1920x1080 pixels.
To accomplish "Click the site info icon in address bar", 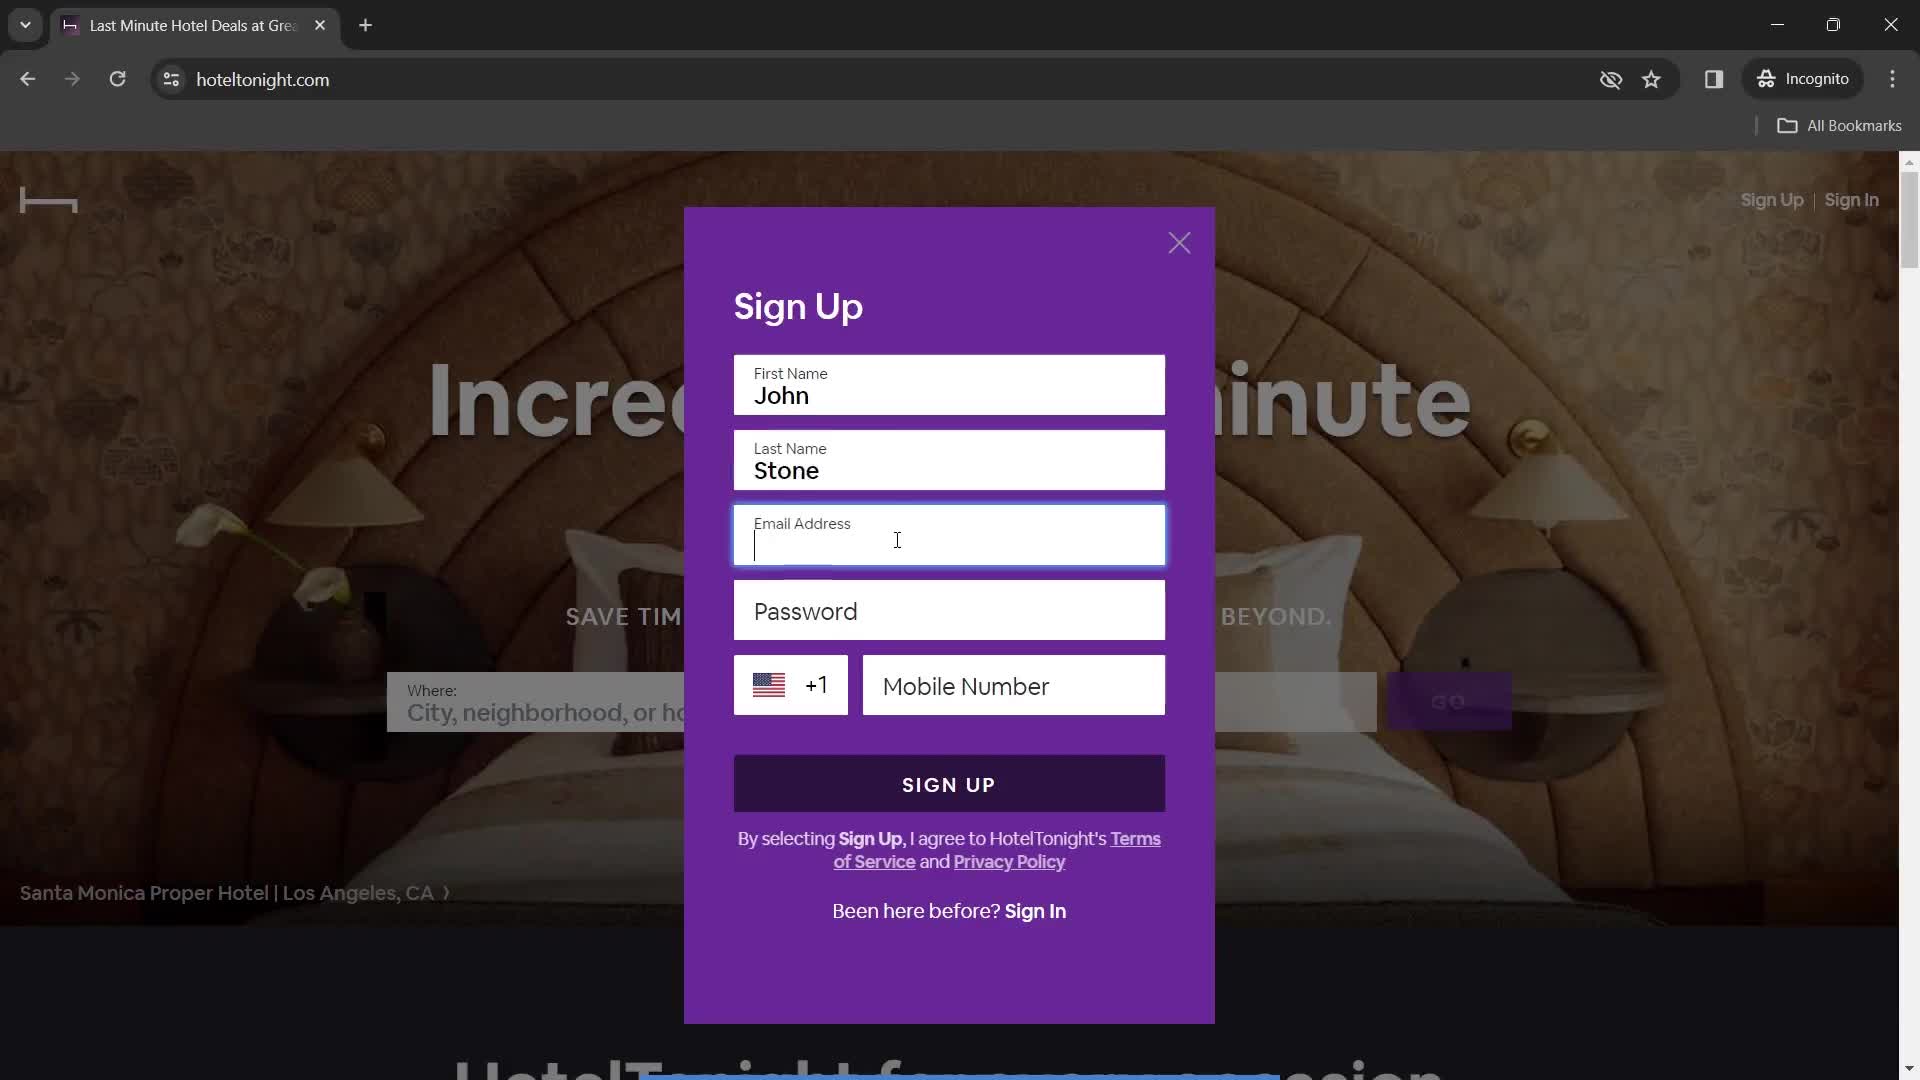I will (170, 80).
